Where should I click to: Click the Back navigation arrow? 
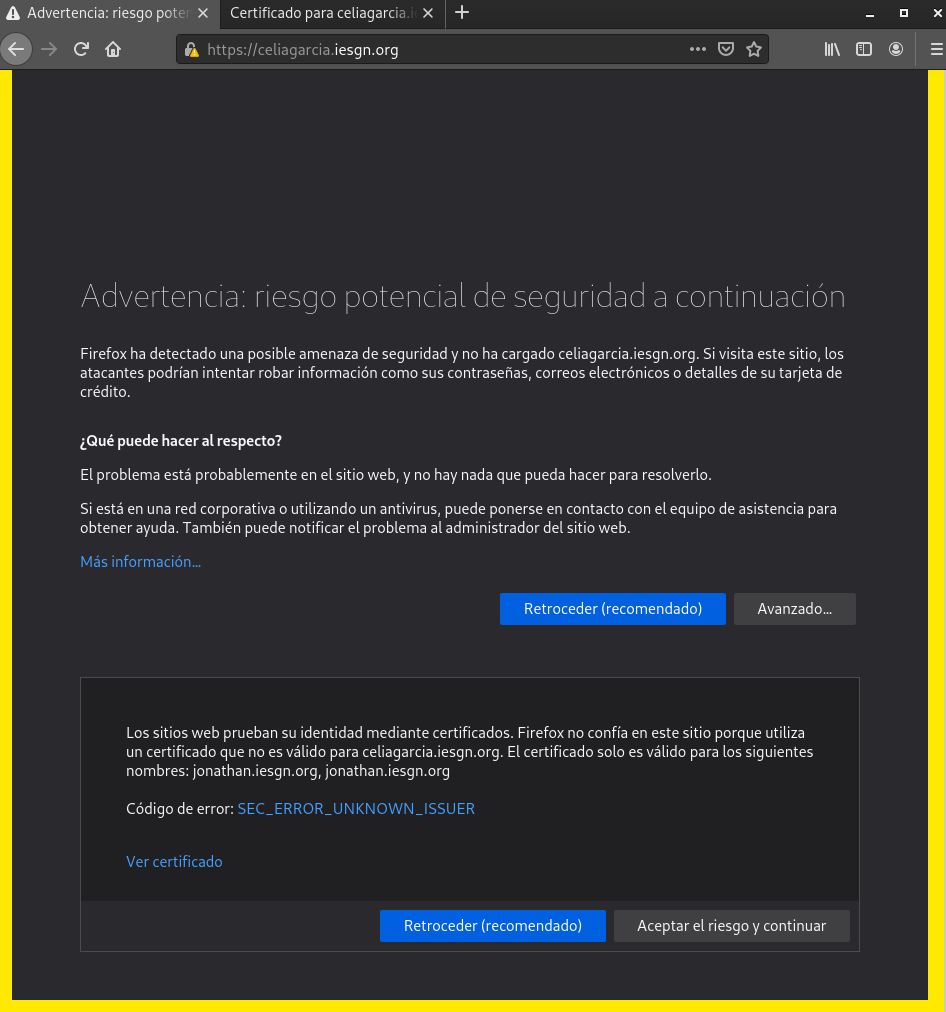click(16, 49)
